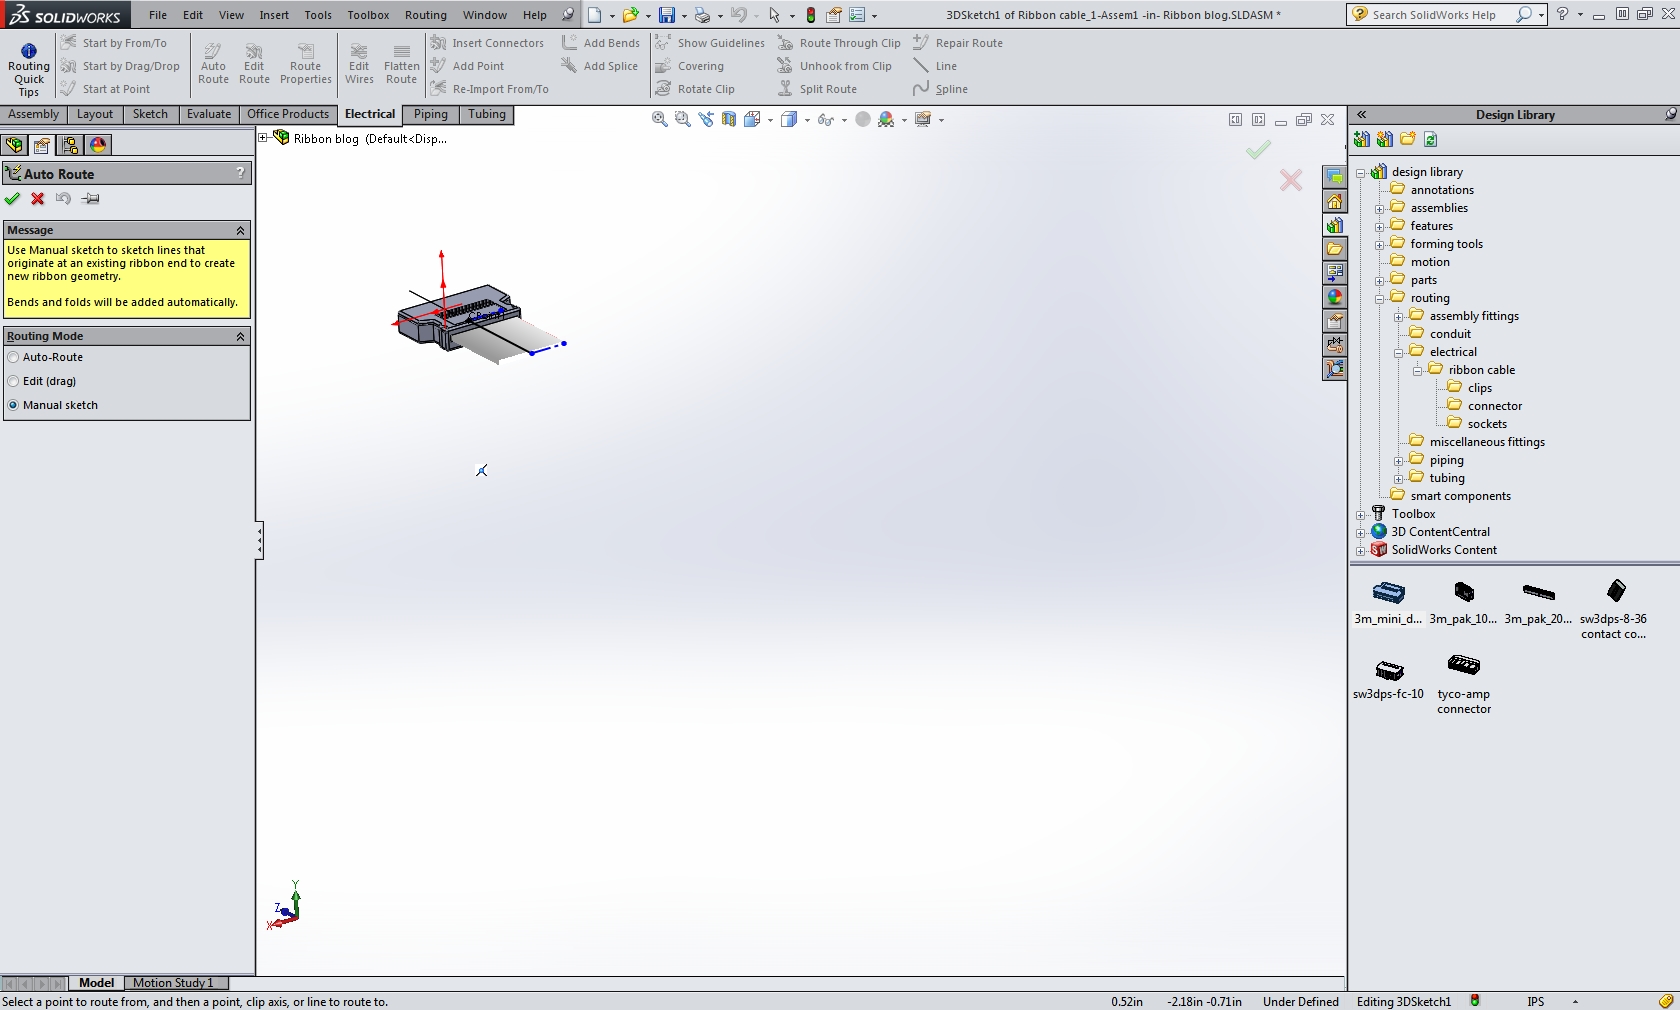
Task: Collapse the routing folder tree
Action: click(1380, 298)
